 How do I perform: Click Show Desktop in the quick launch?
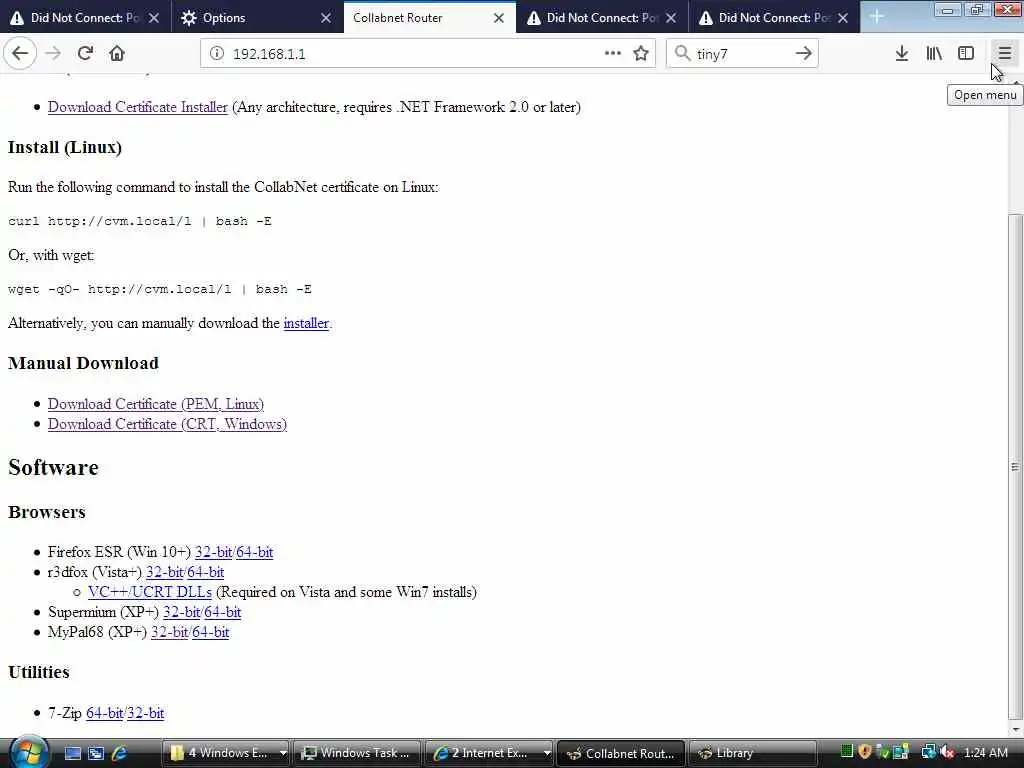click(72, 753)
